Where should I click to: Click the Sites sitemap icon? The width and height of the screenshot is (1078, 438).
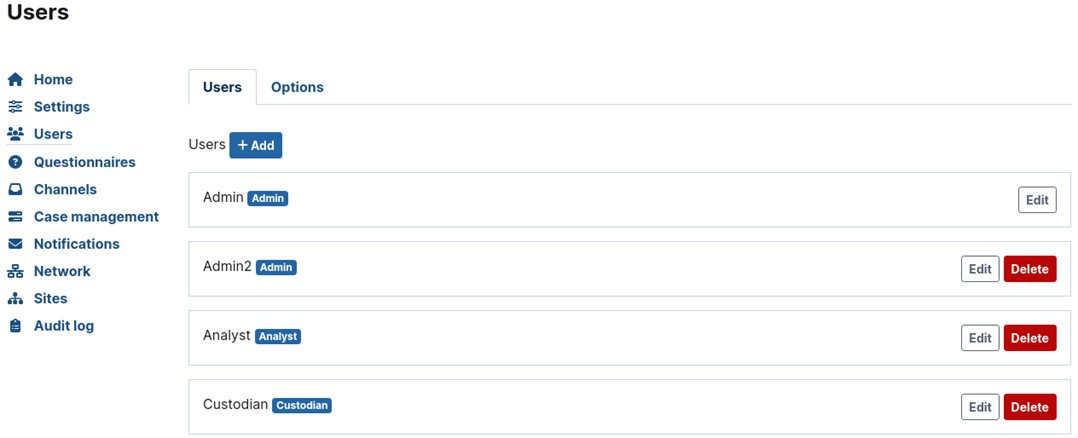click(15, 299)
